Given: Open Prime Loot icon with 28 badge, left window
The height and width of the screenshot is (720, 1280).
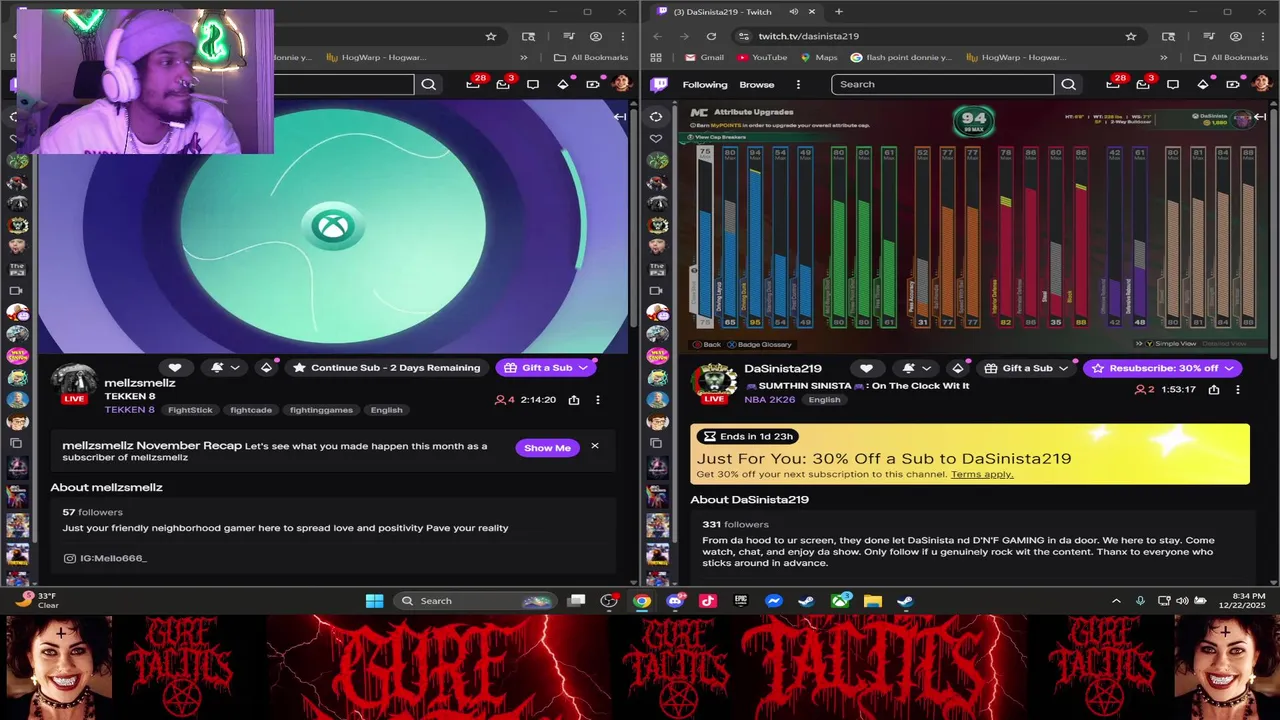Looking at the screenshot, I should [473, 84].
